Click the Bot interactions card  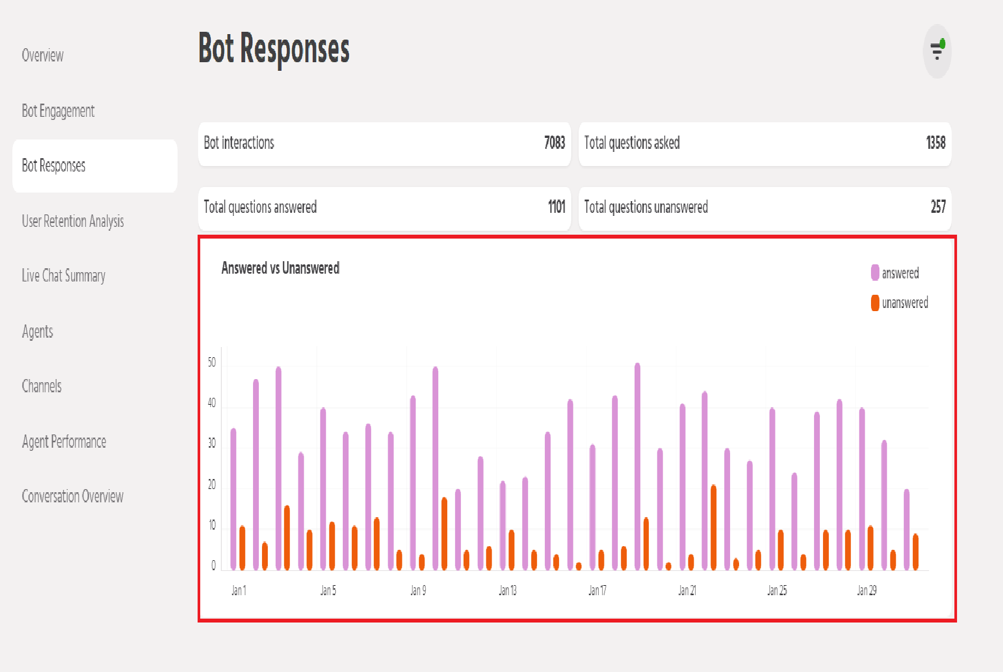(x=384, y=143)
